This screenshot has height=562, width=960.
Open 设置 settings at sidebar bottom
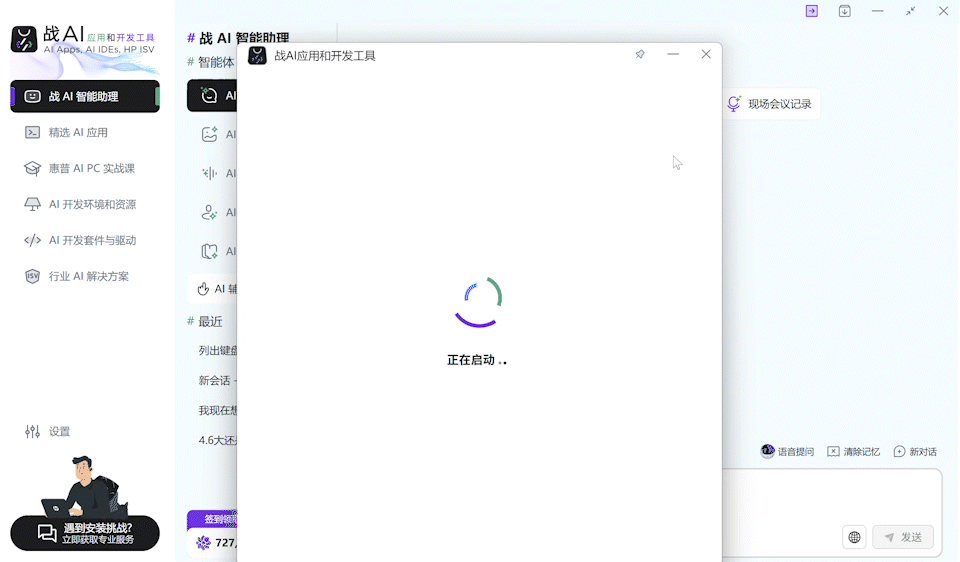tap(48, 432)
